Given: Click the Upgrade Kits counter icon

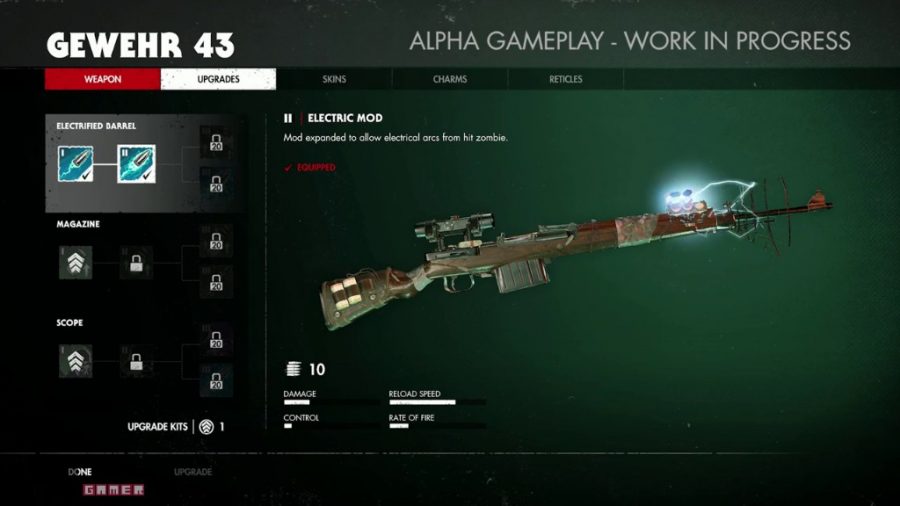Looking at the screenshot, I should (x=207, y=427).
